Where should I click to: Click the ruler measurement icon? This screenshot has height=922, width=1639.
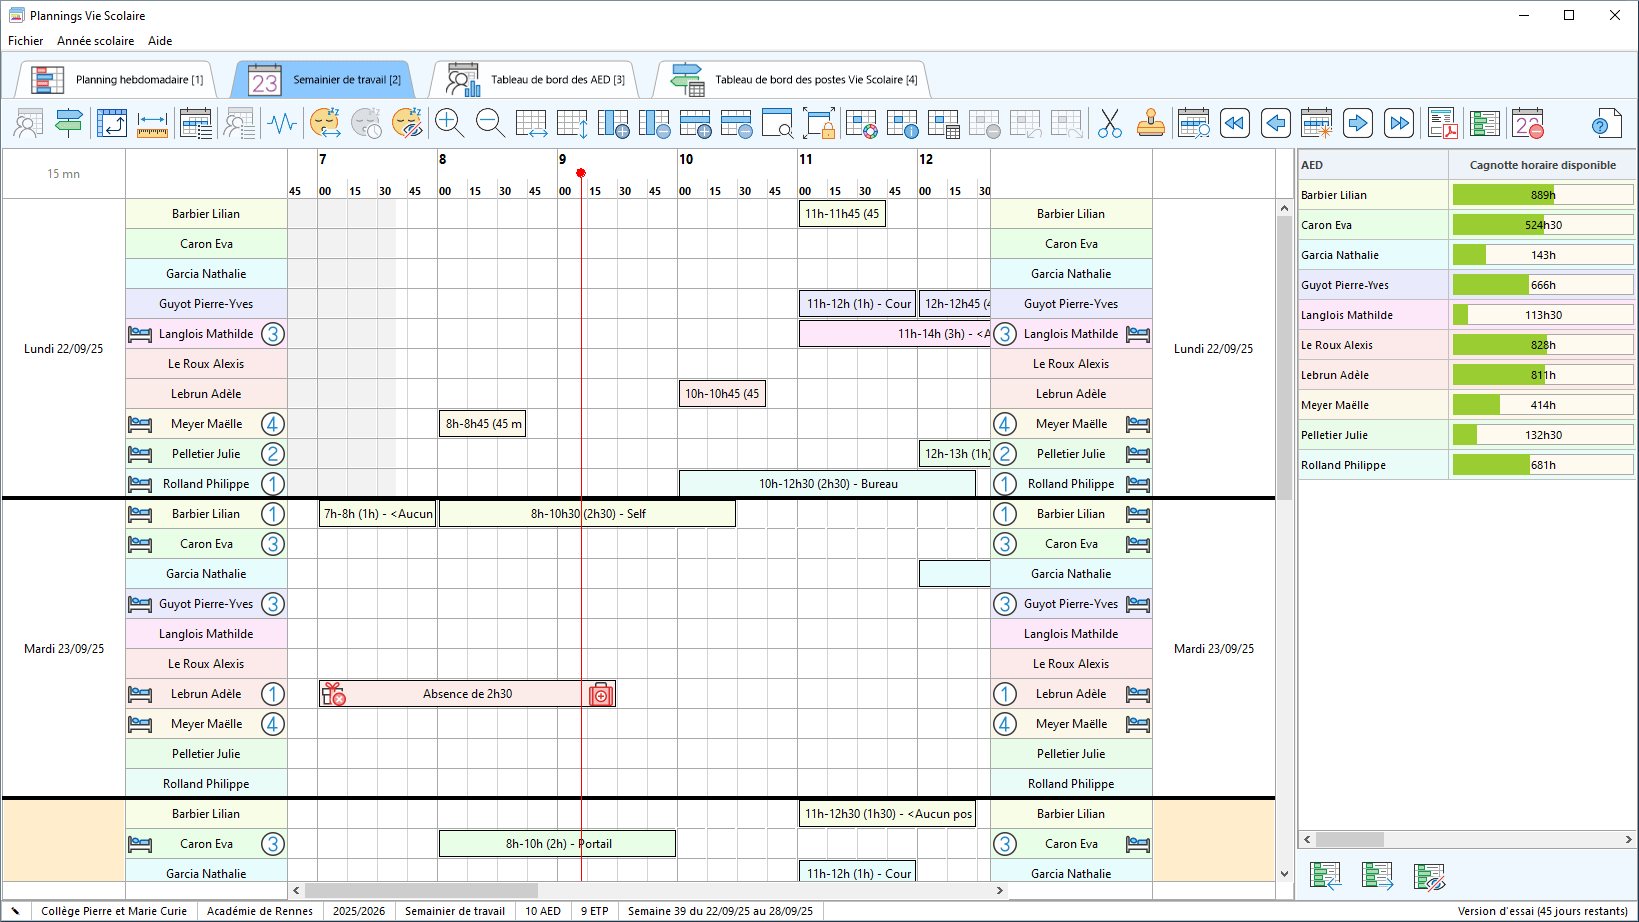[x=152, y=123]
